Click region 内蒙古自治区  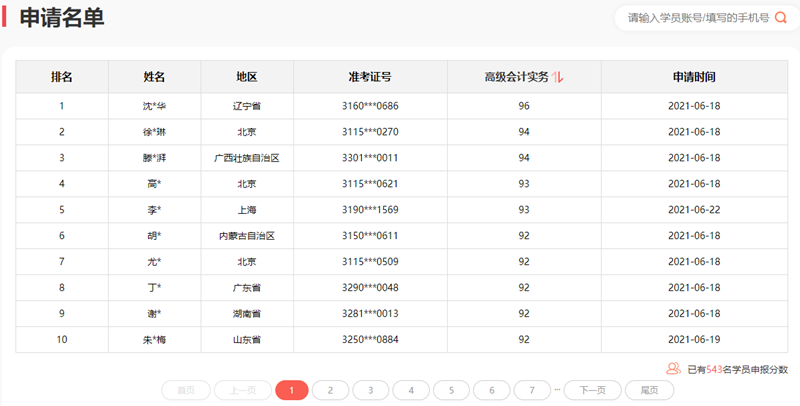(246, 236)
